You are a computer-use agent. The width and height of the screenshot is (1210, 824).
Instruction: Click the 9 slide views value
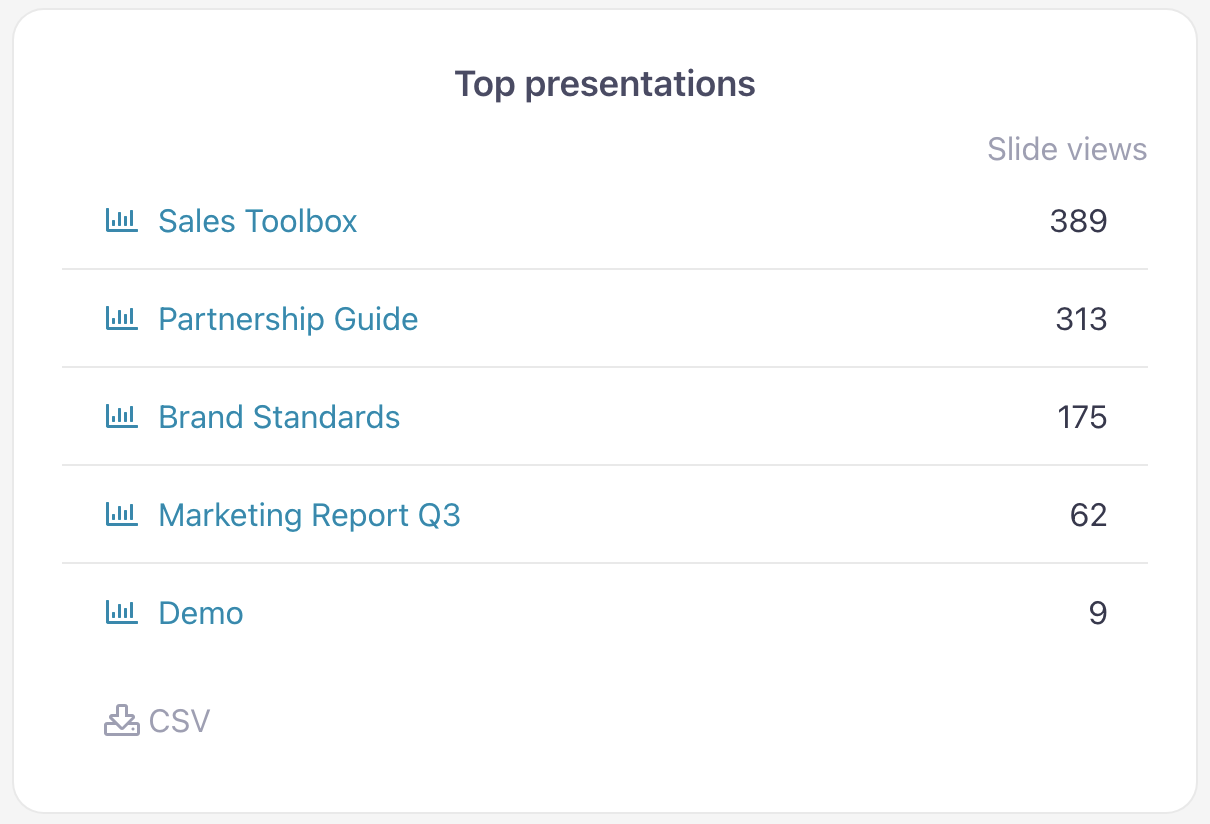pos(1097,613)
